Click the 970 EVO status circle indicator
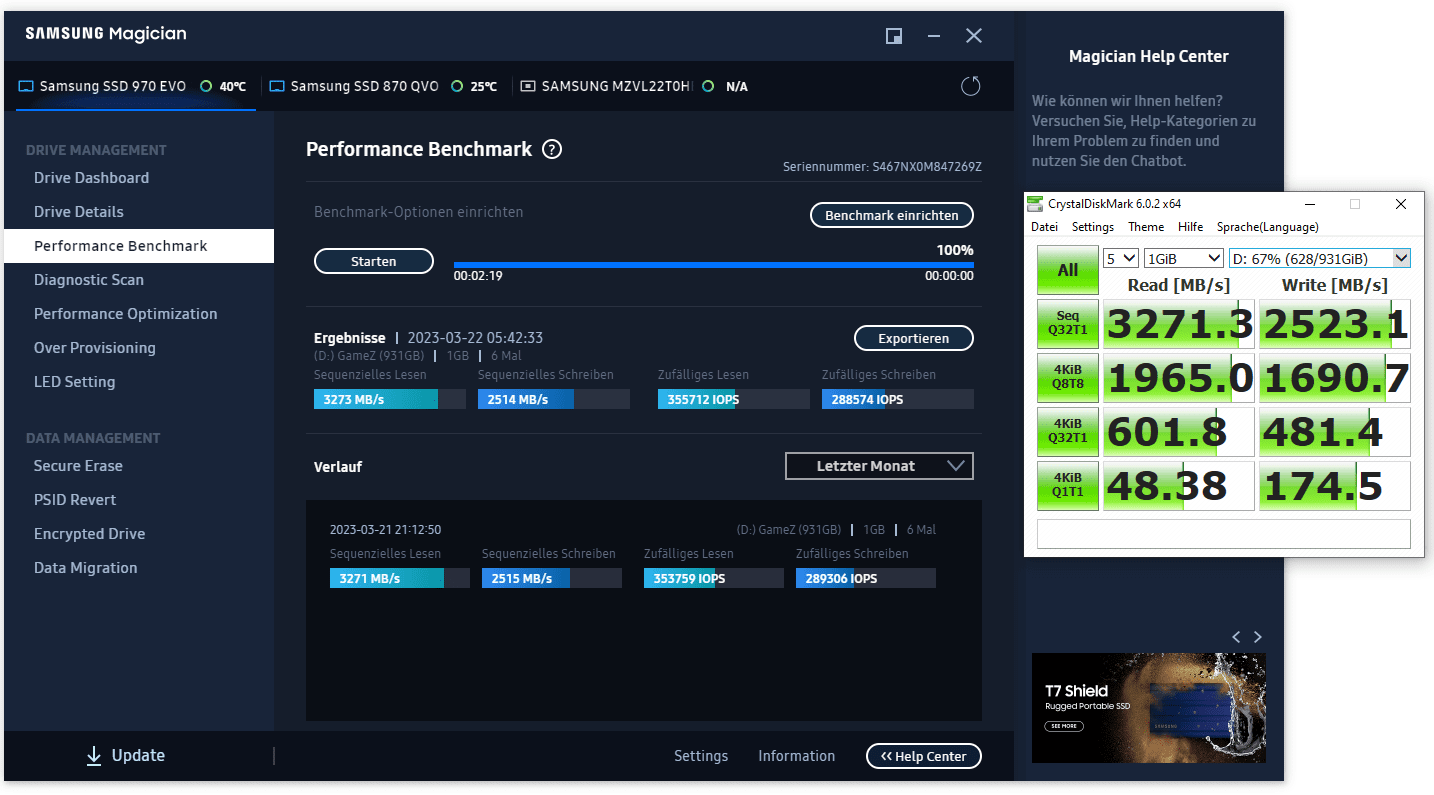 pos(206,87)
